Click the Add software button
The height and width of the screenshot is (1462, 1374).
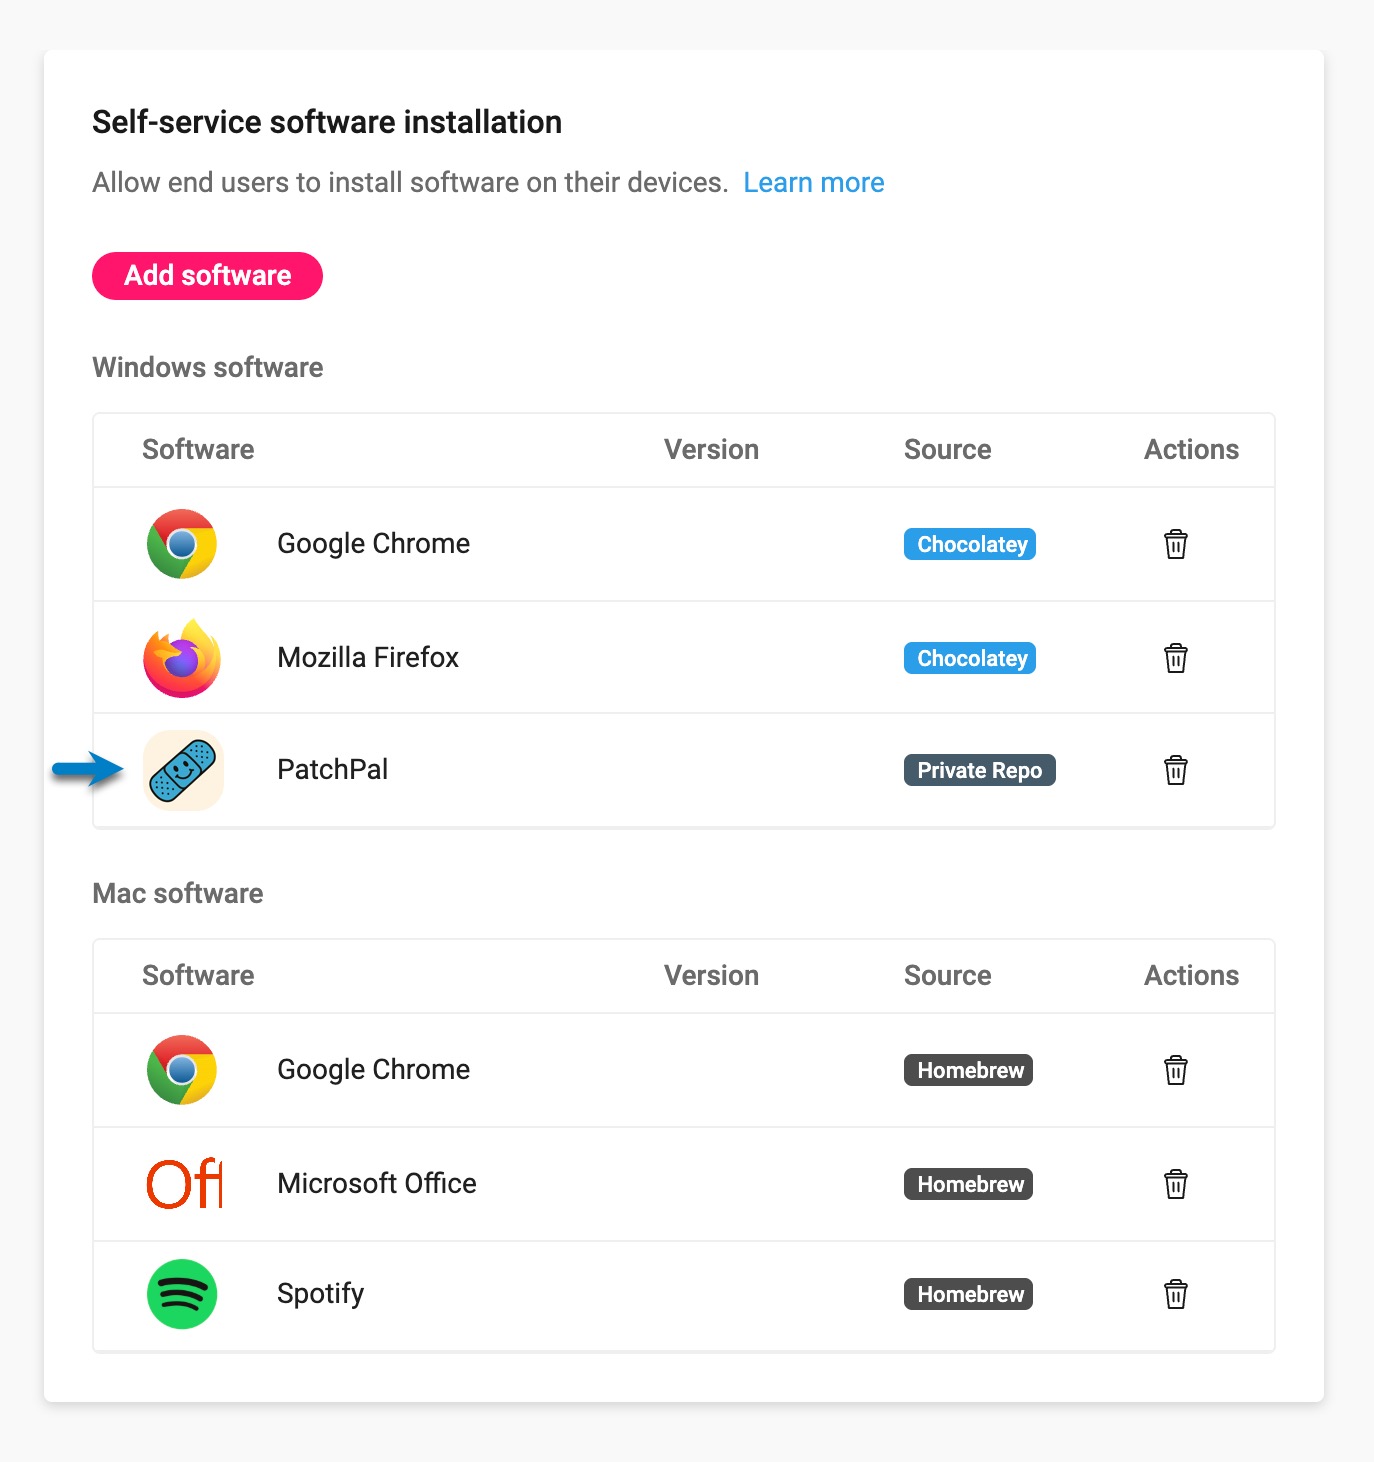pos(207,276)
